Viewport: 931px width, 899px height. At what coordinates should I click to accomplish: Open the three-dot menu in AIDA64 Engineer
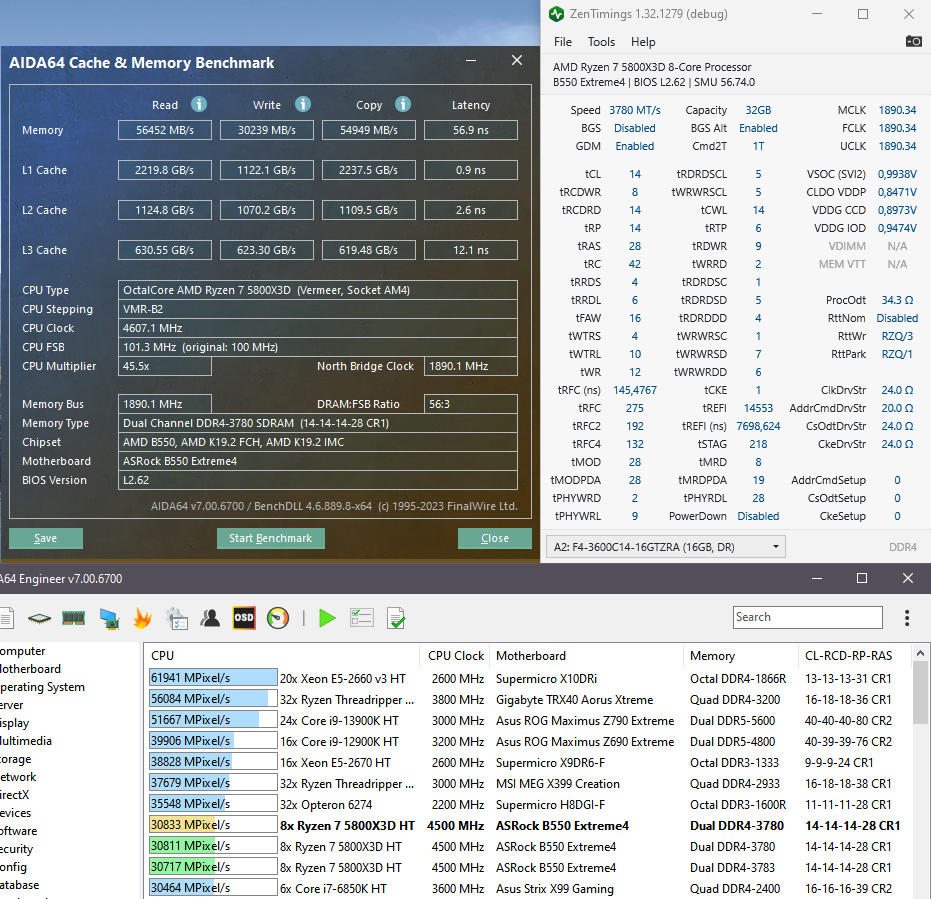pos(907,618)
